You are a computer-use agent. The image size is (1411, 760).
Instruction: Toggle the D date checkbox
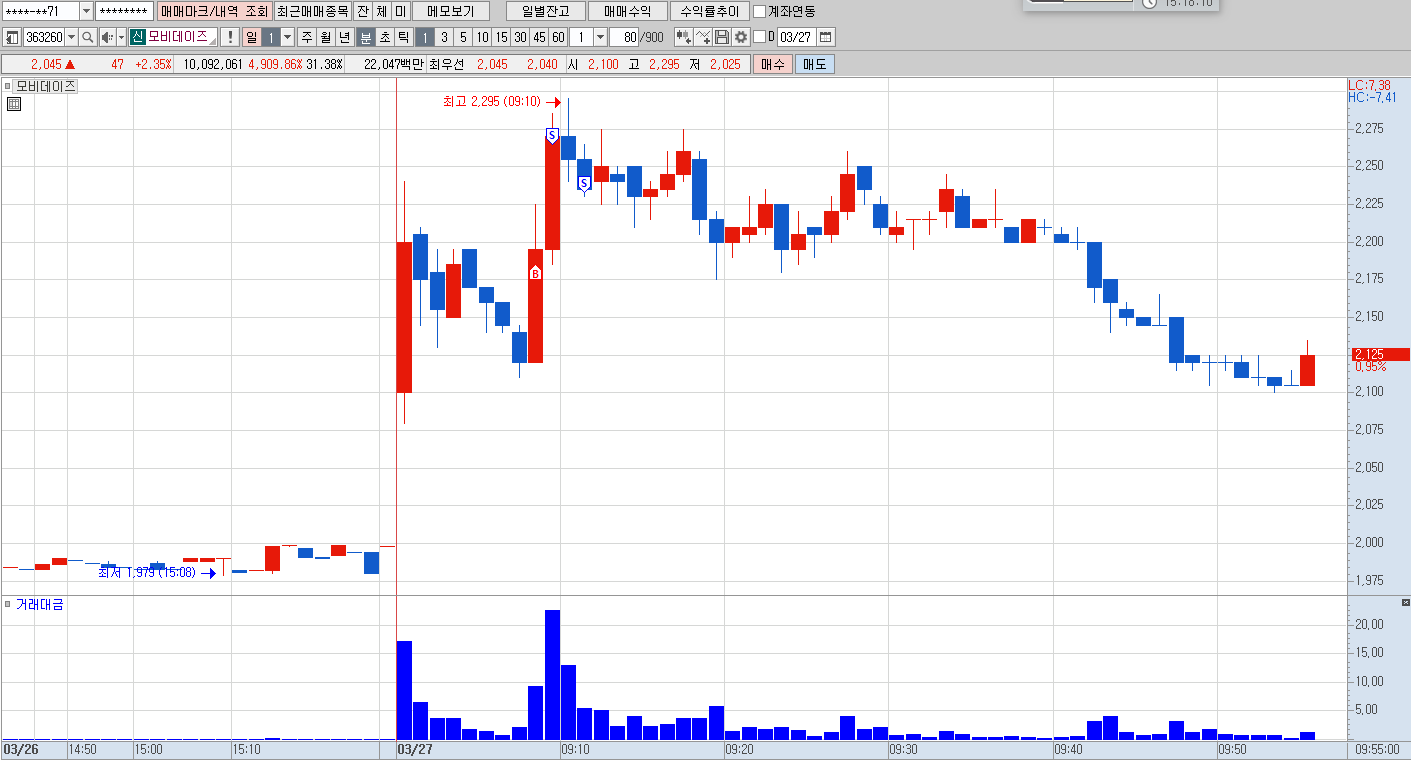(x=759, y=37)
